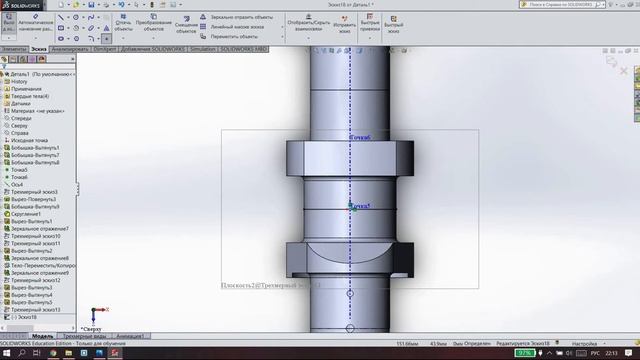Open the Chrome taskbar icon
Image resolution: width=640 pixels, height=360 pixels.
53,353
